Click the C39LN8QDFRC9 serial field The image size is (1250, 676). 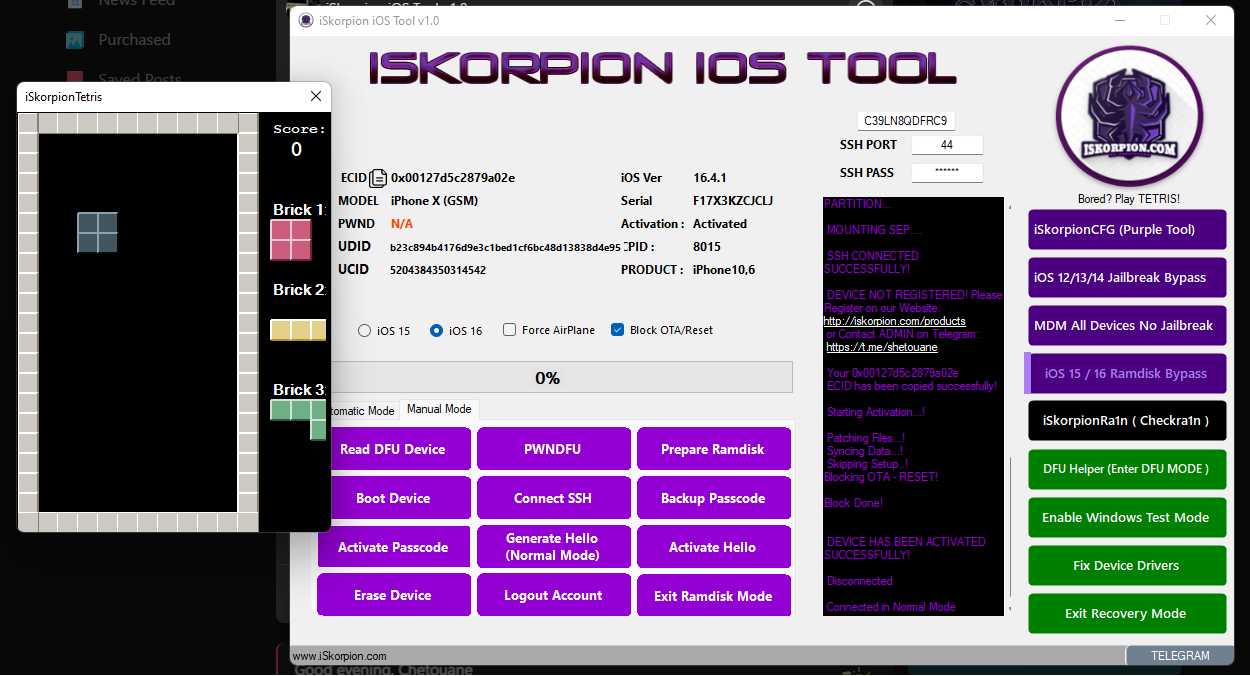[x=906, y=121]
